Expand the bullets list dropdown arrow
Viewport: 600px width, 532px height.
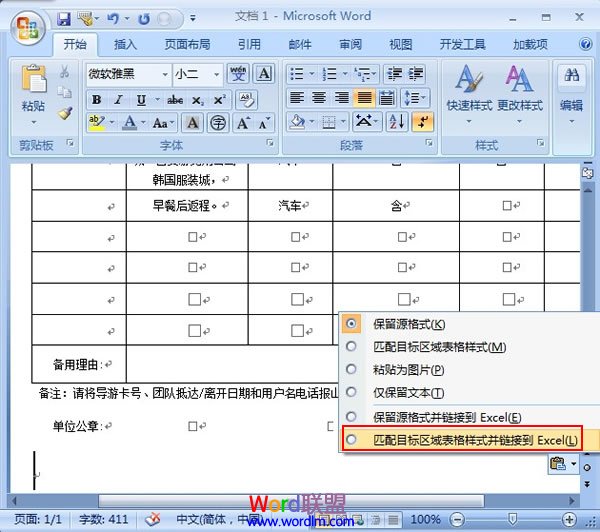pos(312,73)
